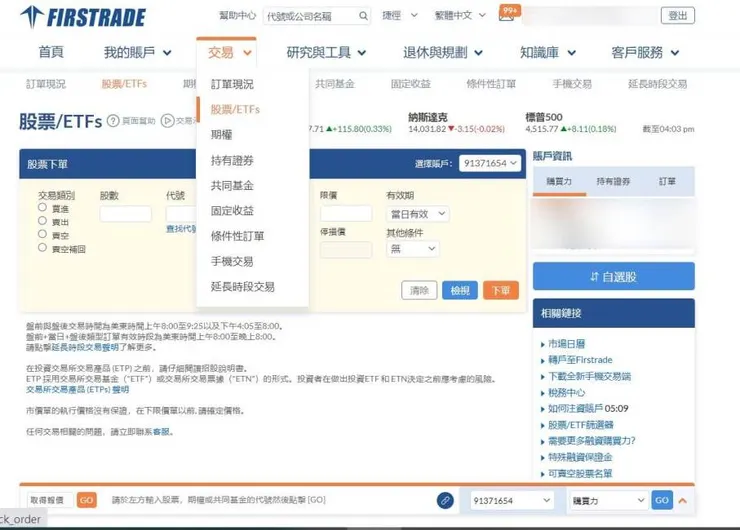Click the blue 檢視 review button
This screenshot has height=530, width=740.
(460, 290)
